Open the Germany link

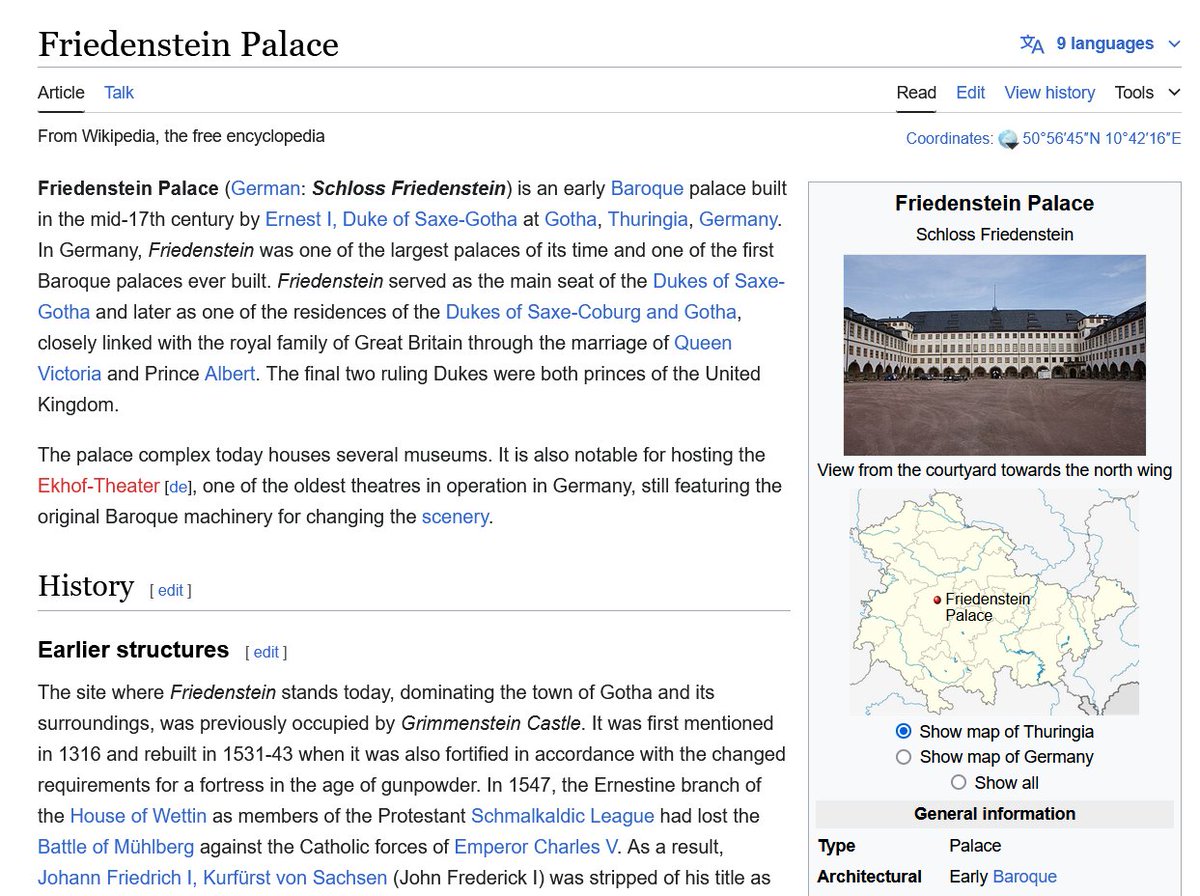click(x=738, y=219)
